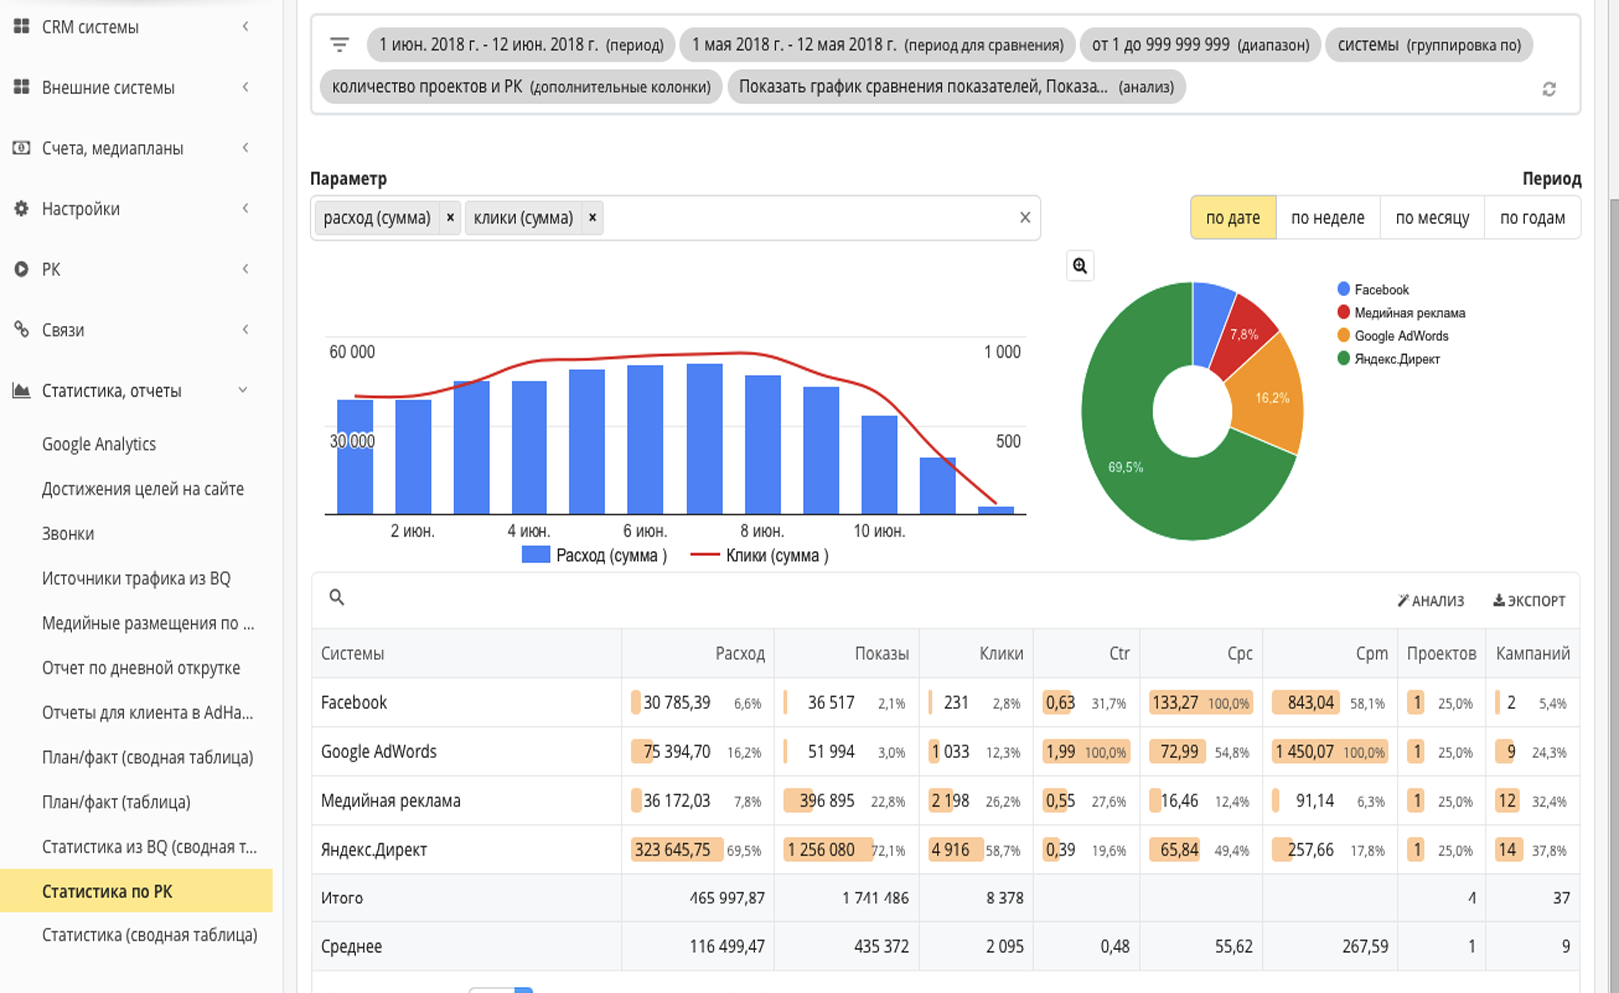
Task: Click the filter icon above the chips
Action: point(339,45)
